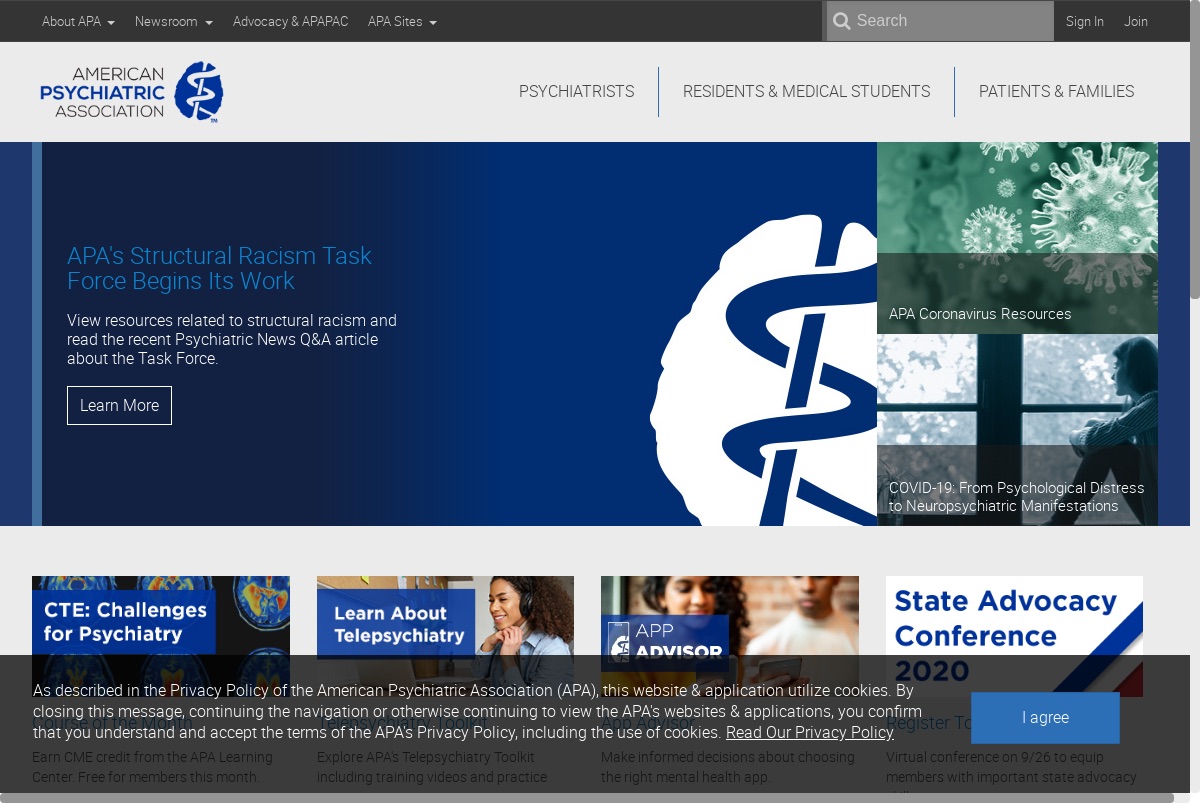
Task: Open the Psychiatrists section
Action: [x=576, y=92]
